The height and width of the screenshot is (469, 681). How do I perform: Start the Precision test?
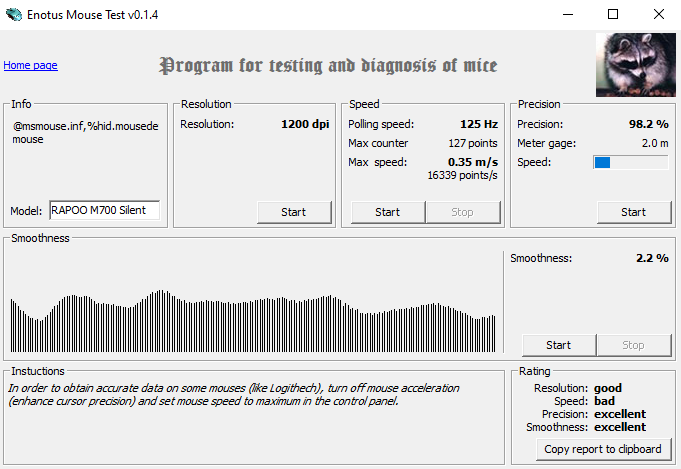[x=634, y=212]
